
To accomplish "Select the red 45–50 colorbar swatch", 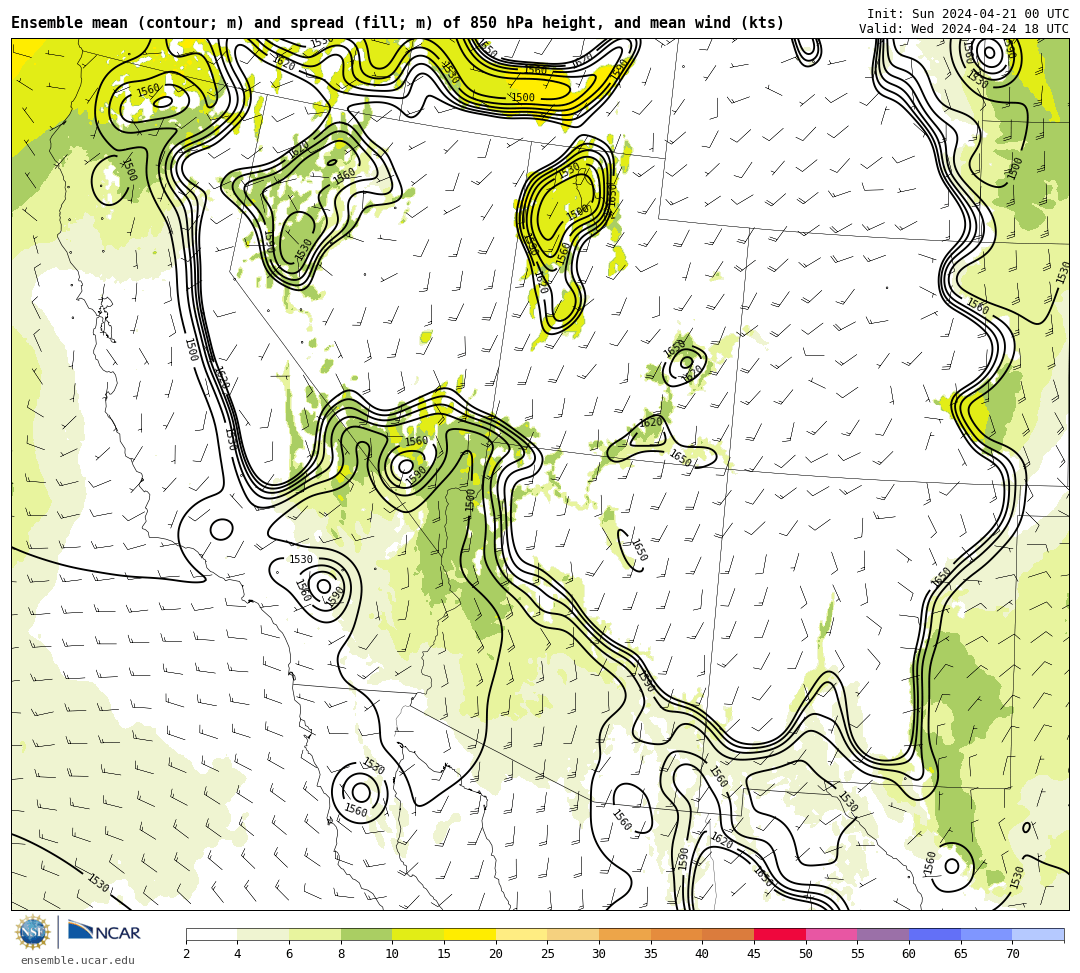I will 780,934.
